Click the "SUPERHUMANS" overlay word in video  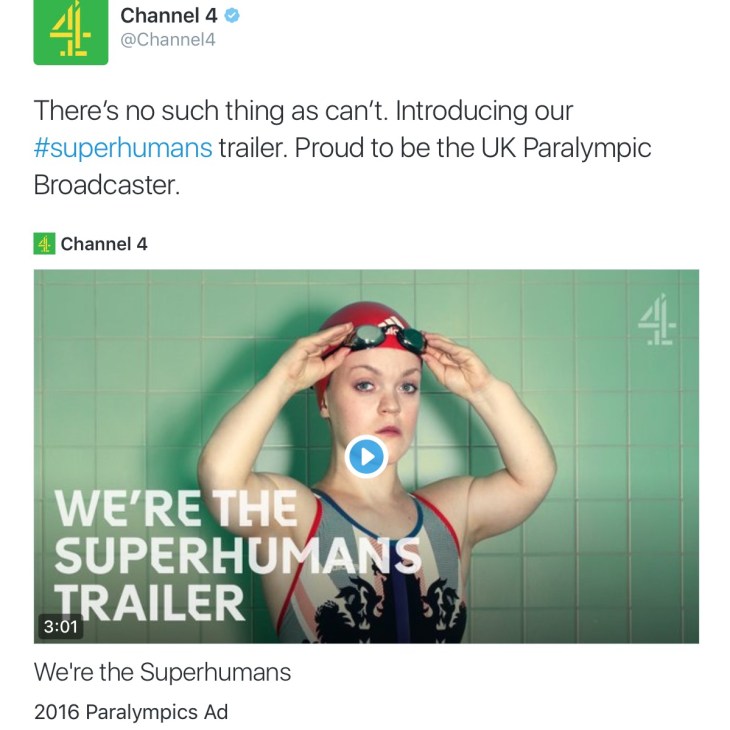click(237, 555)
